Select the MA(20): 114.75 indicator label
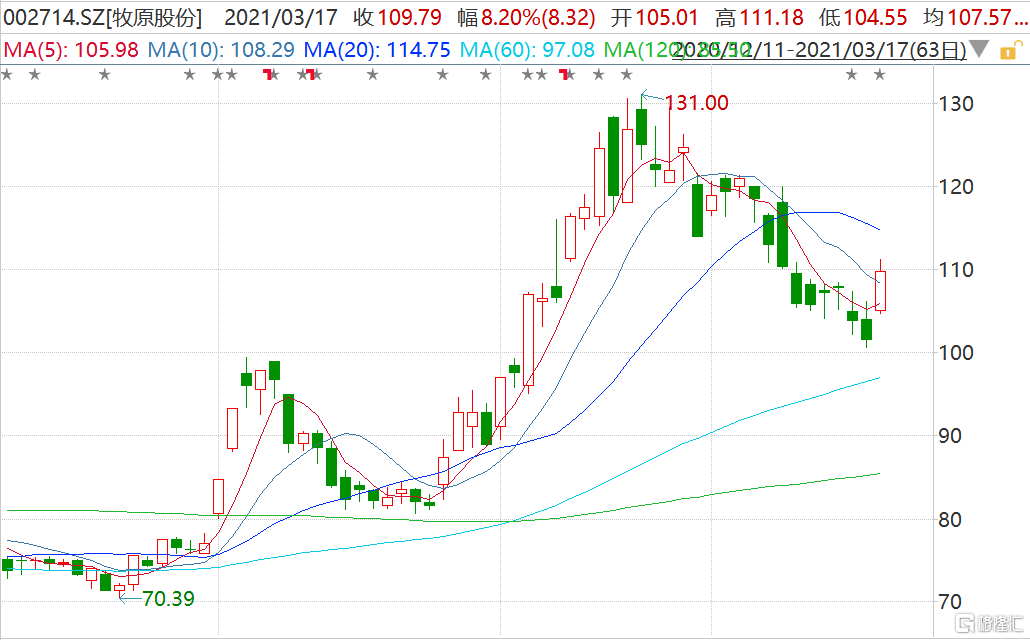1030x640 pixels. [377, 50]
